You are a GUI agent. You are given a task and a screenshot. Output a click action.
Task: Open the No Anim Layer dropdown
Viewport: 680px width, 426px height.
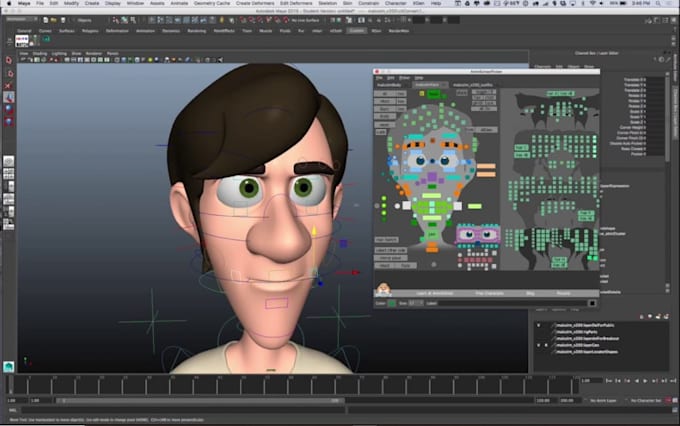tap(603, 400)
